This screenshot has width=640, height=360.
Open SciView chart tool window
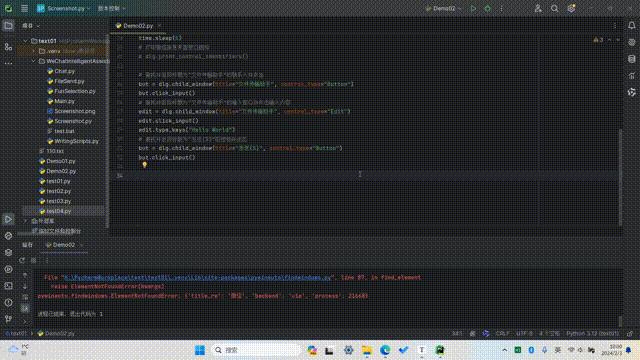631,76
